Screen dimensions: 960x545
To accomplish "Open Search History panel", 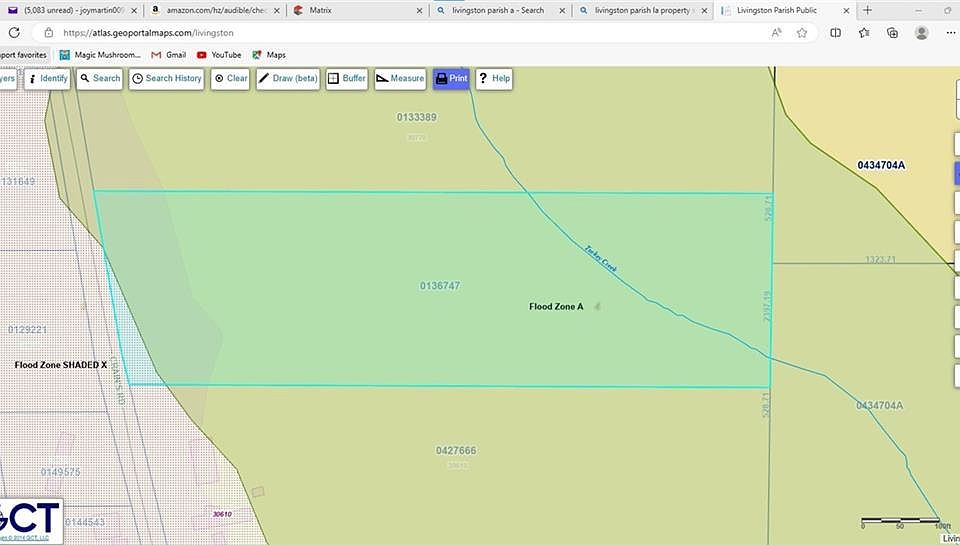I will 167,78.
